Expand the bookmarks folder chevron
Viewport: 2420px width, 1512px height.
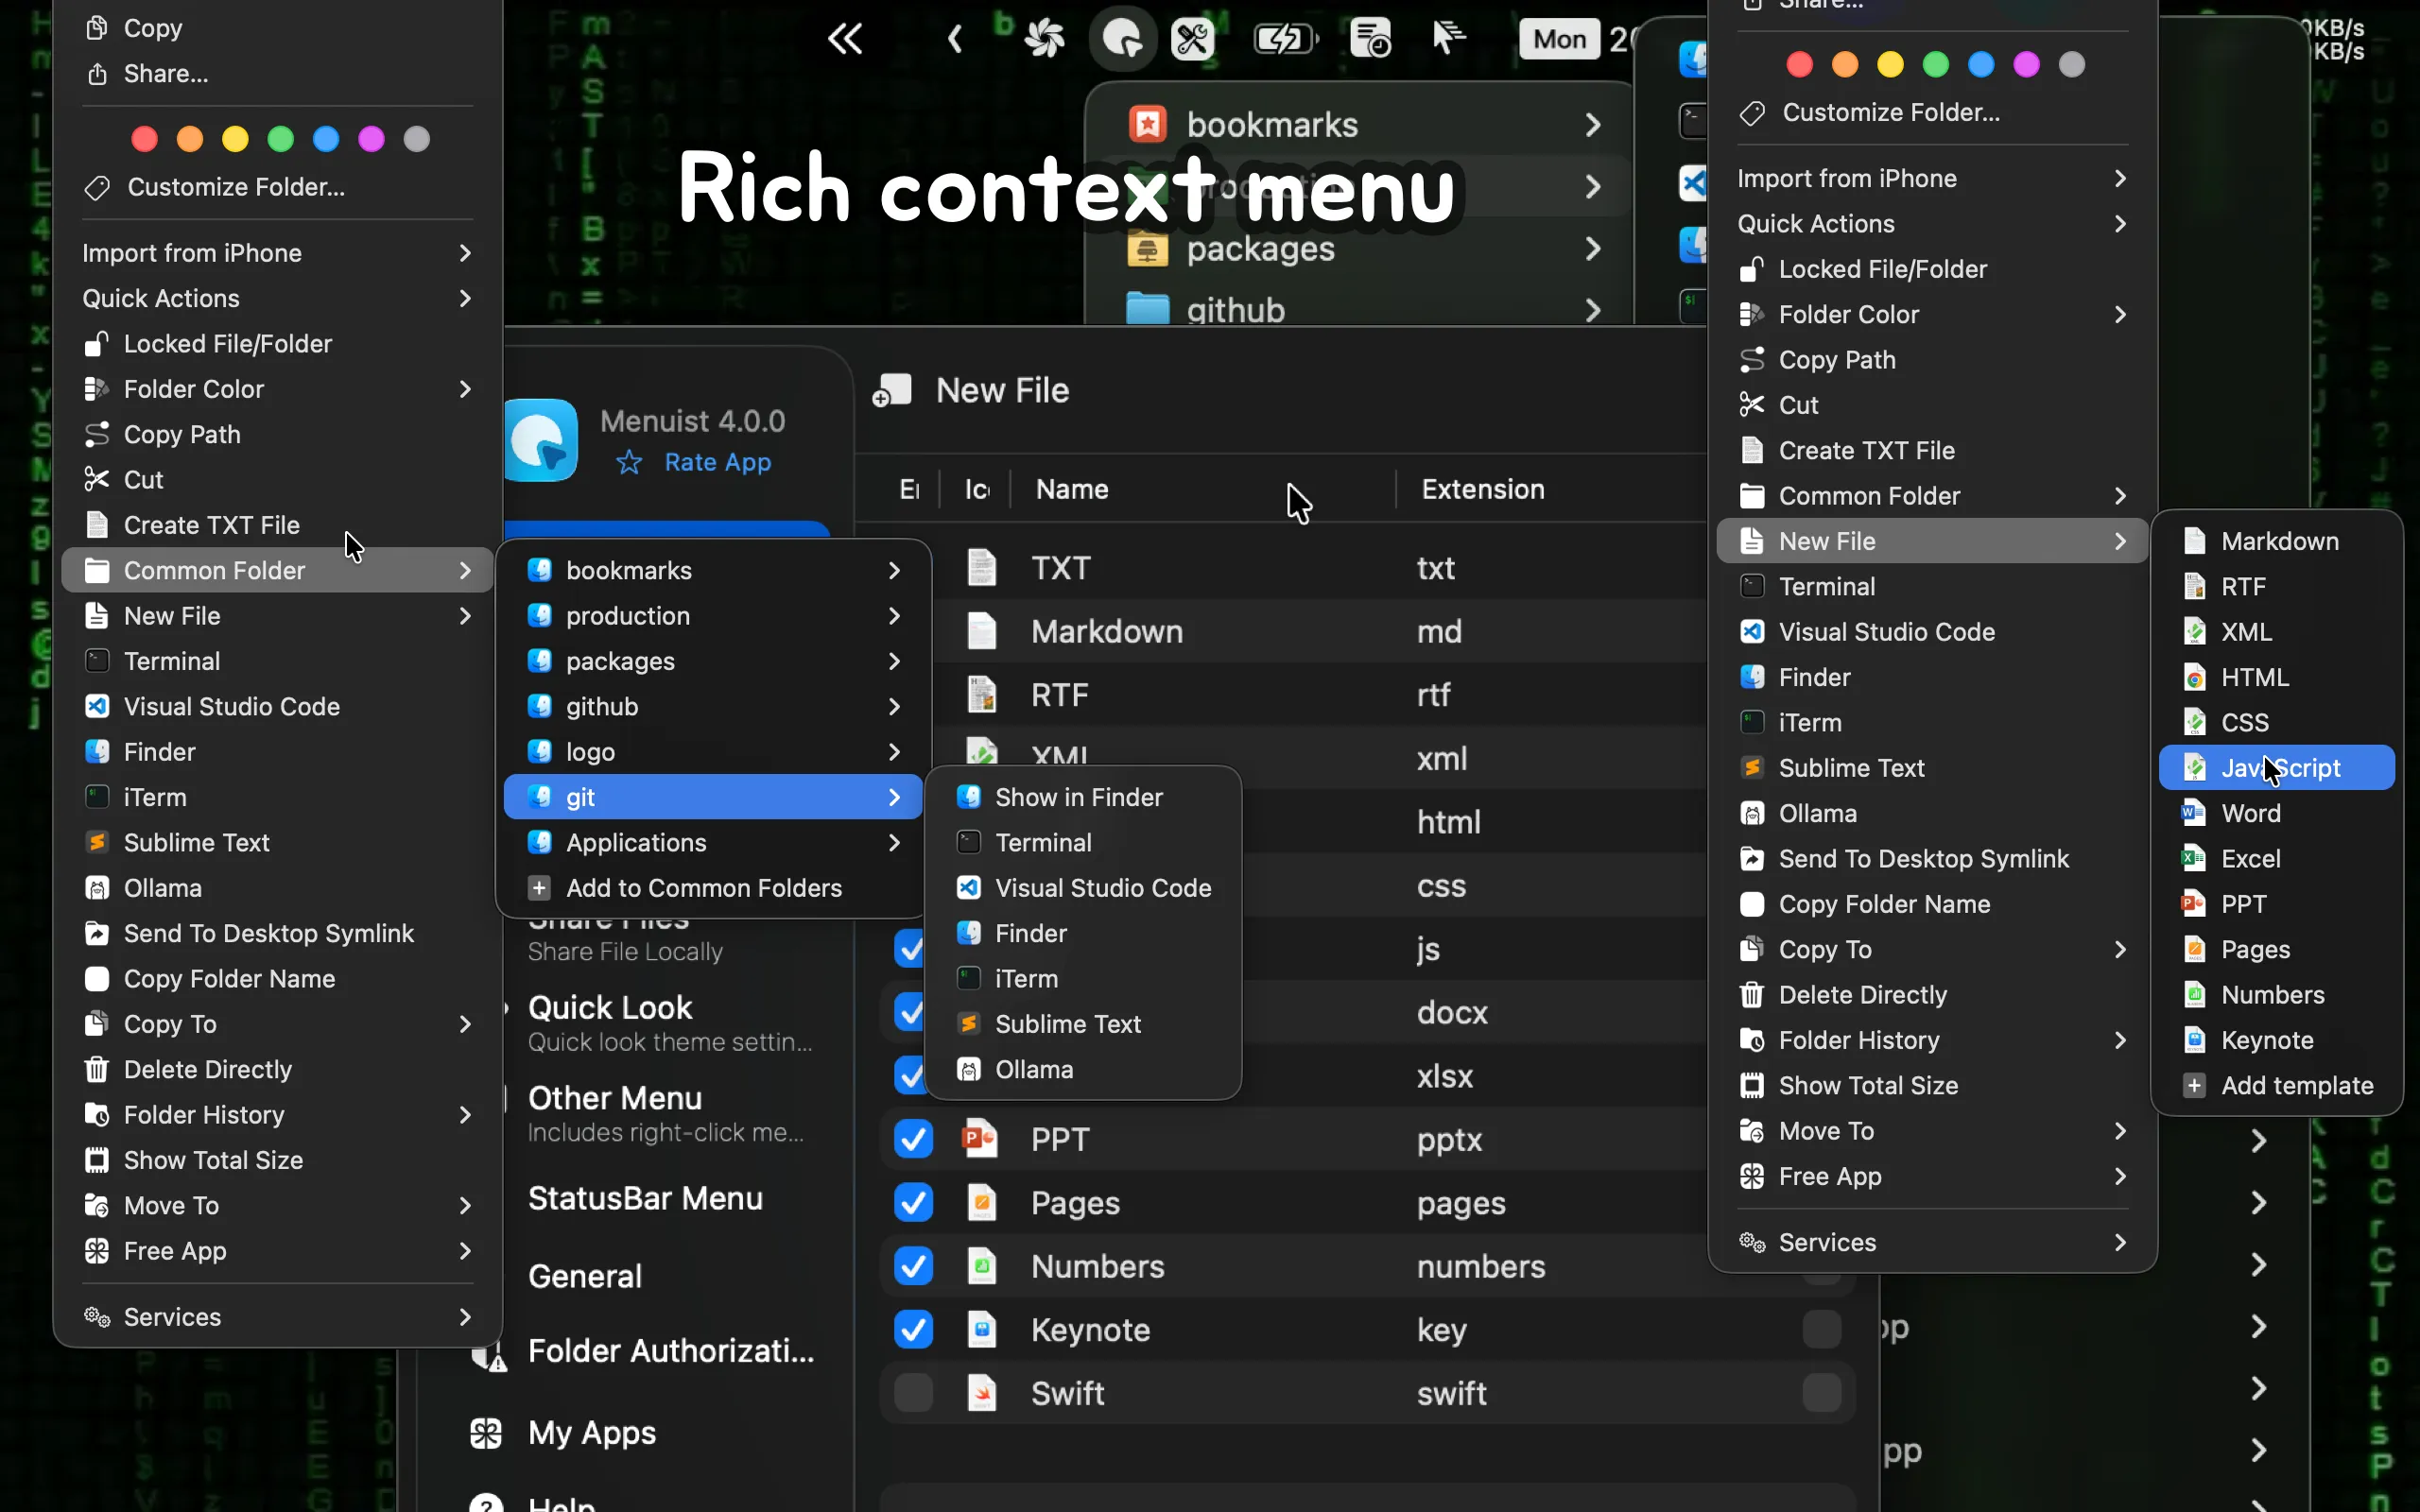(893, 570)
